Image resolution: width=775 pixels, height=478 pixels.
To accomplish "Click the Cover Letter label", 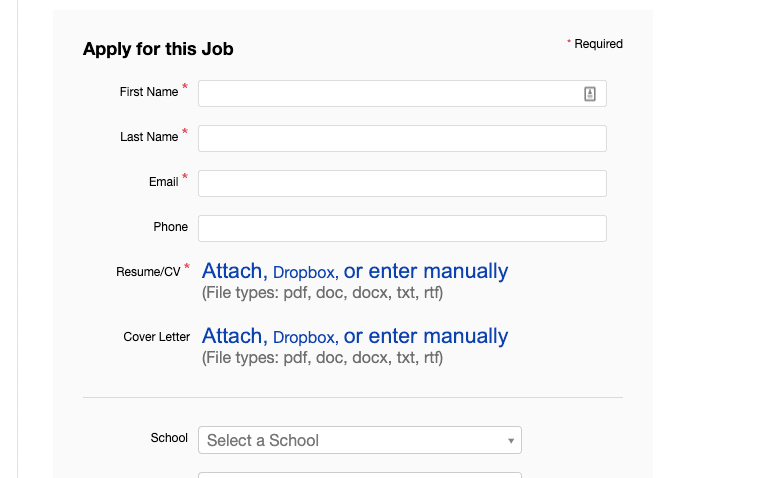I will coord(157,337).
